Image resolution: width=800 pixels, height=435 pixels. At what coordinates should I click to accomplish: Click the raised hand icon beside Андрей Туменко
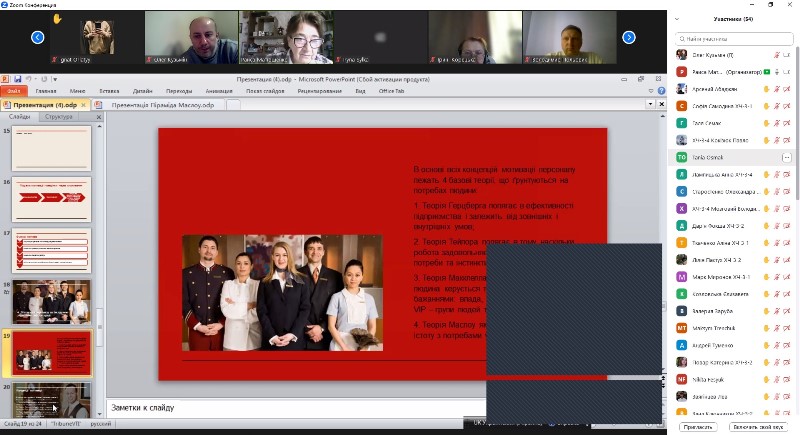pyautogui.click(x=766, y=345)
